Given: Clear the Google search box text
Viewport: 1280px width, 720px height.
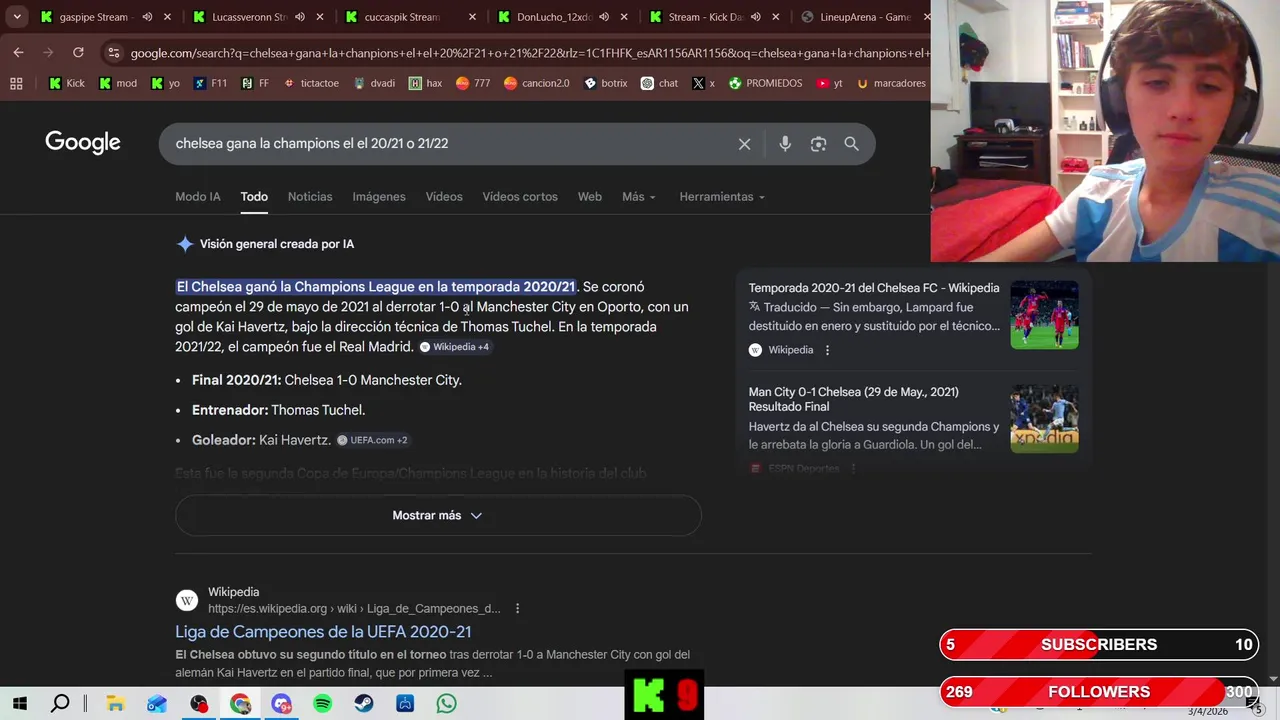Looking at the screenshot, I should [744, 144].
